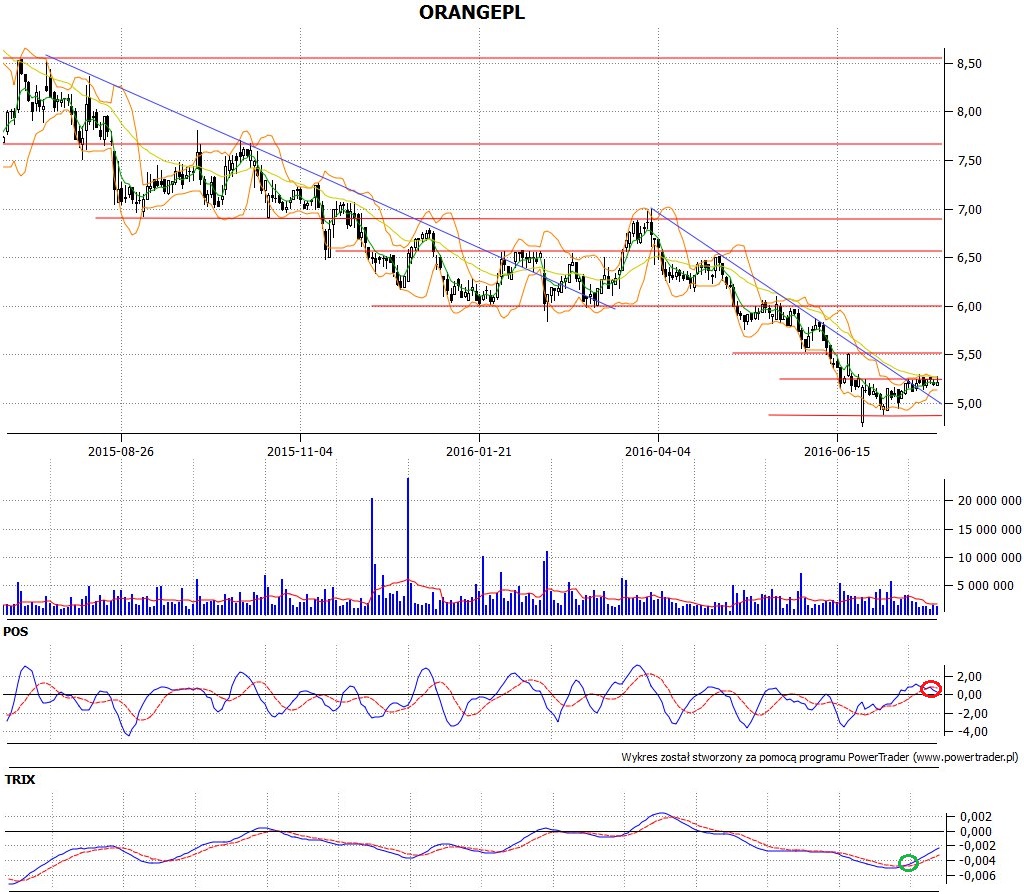The image size is (1024, 894).
Task: Click the green circle marker on TRIX
Action: (908, 863)
